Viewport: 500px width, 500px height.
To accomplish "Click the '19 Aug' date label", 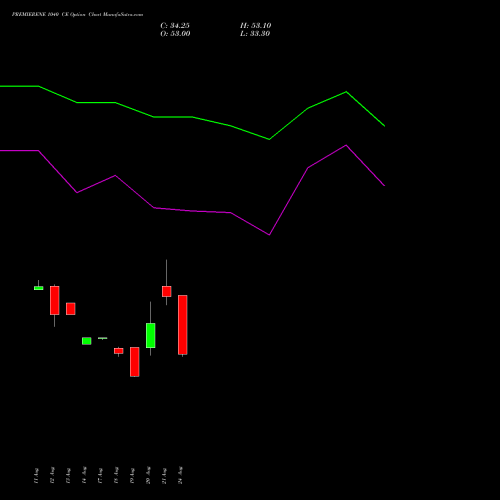I will tap(132, 476).
